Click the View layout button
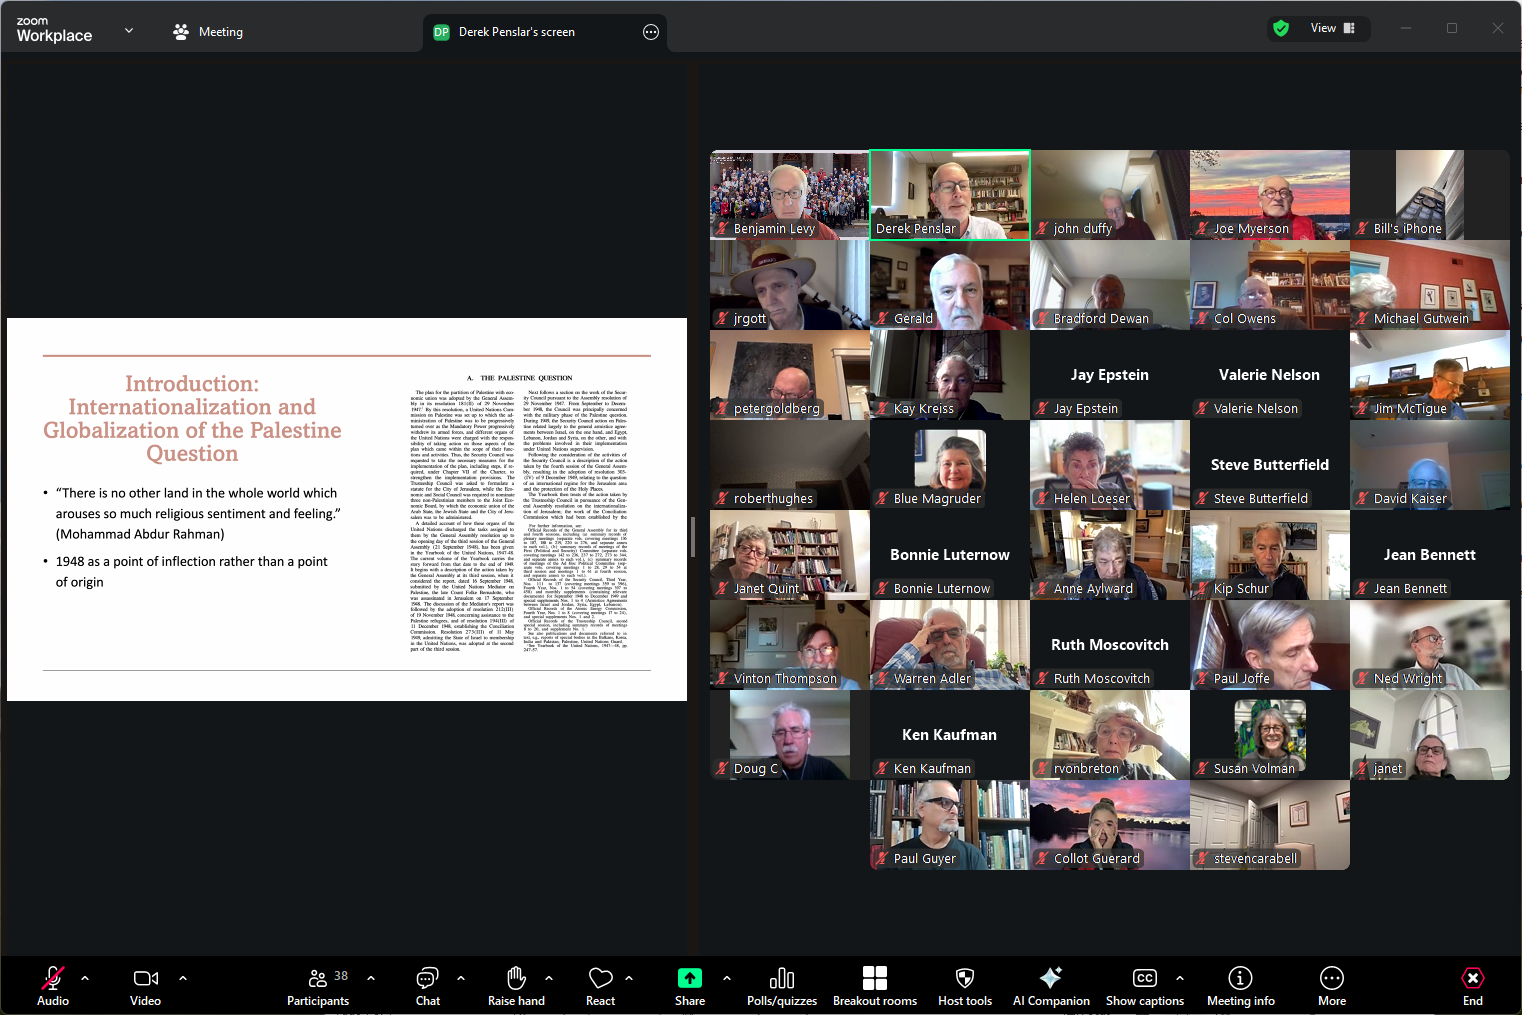This screenshot has height=1015, width=1522. [x=1332, y=28]
